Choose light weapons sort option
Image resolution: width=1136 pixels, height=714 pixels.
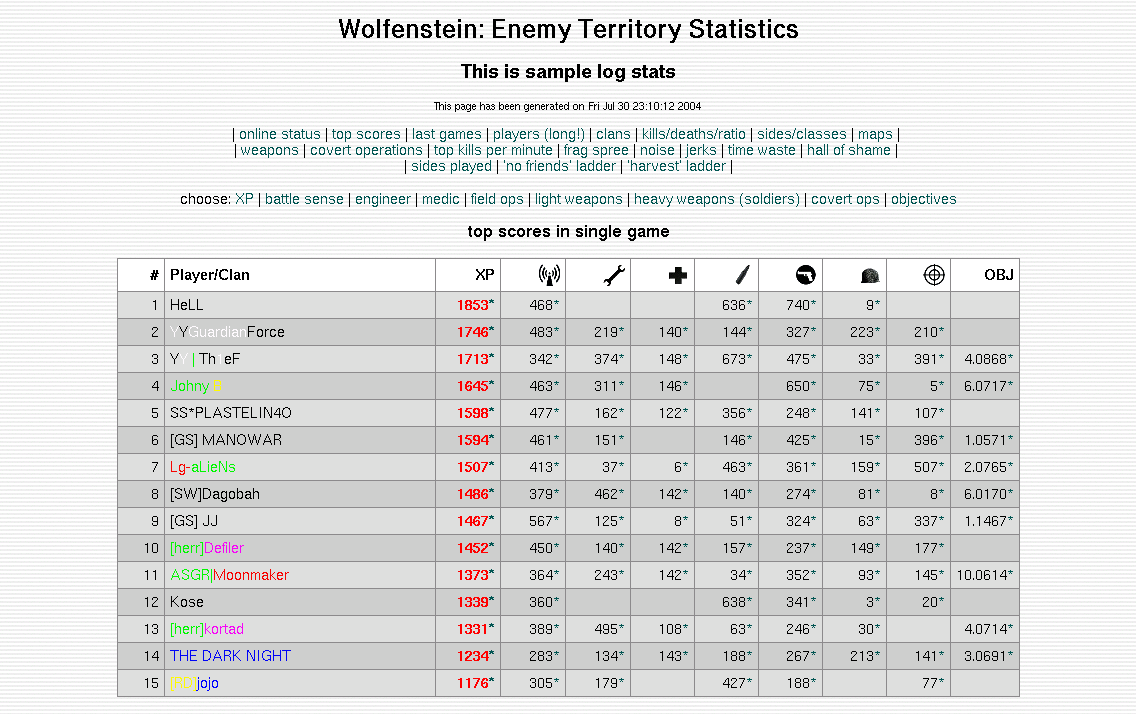(578, 199)
